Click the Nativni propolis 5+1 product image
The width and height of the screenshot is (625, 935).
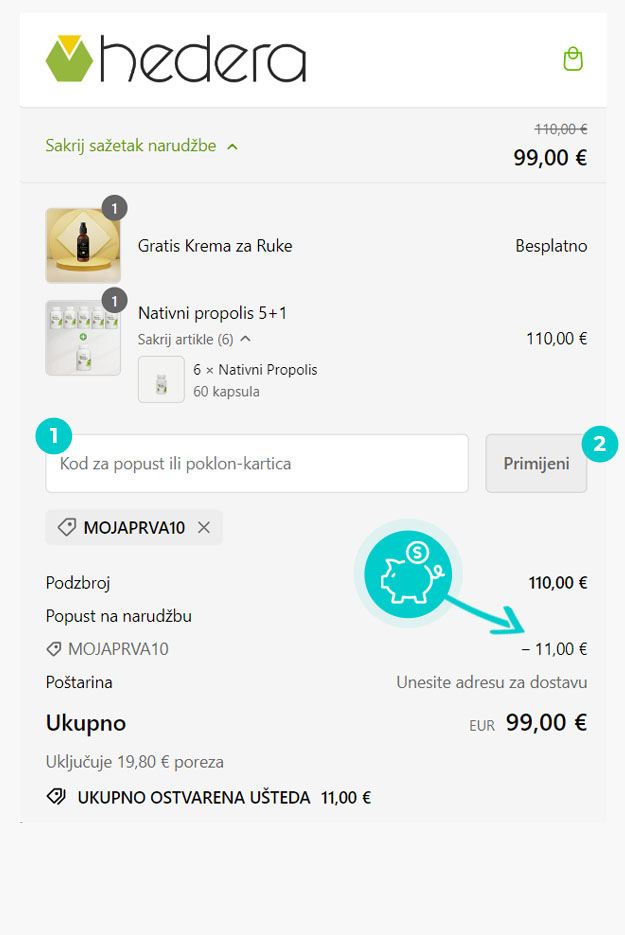(83, 338)
